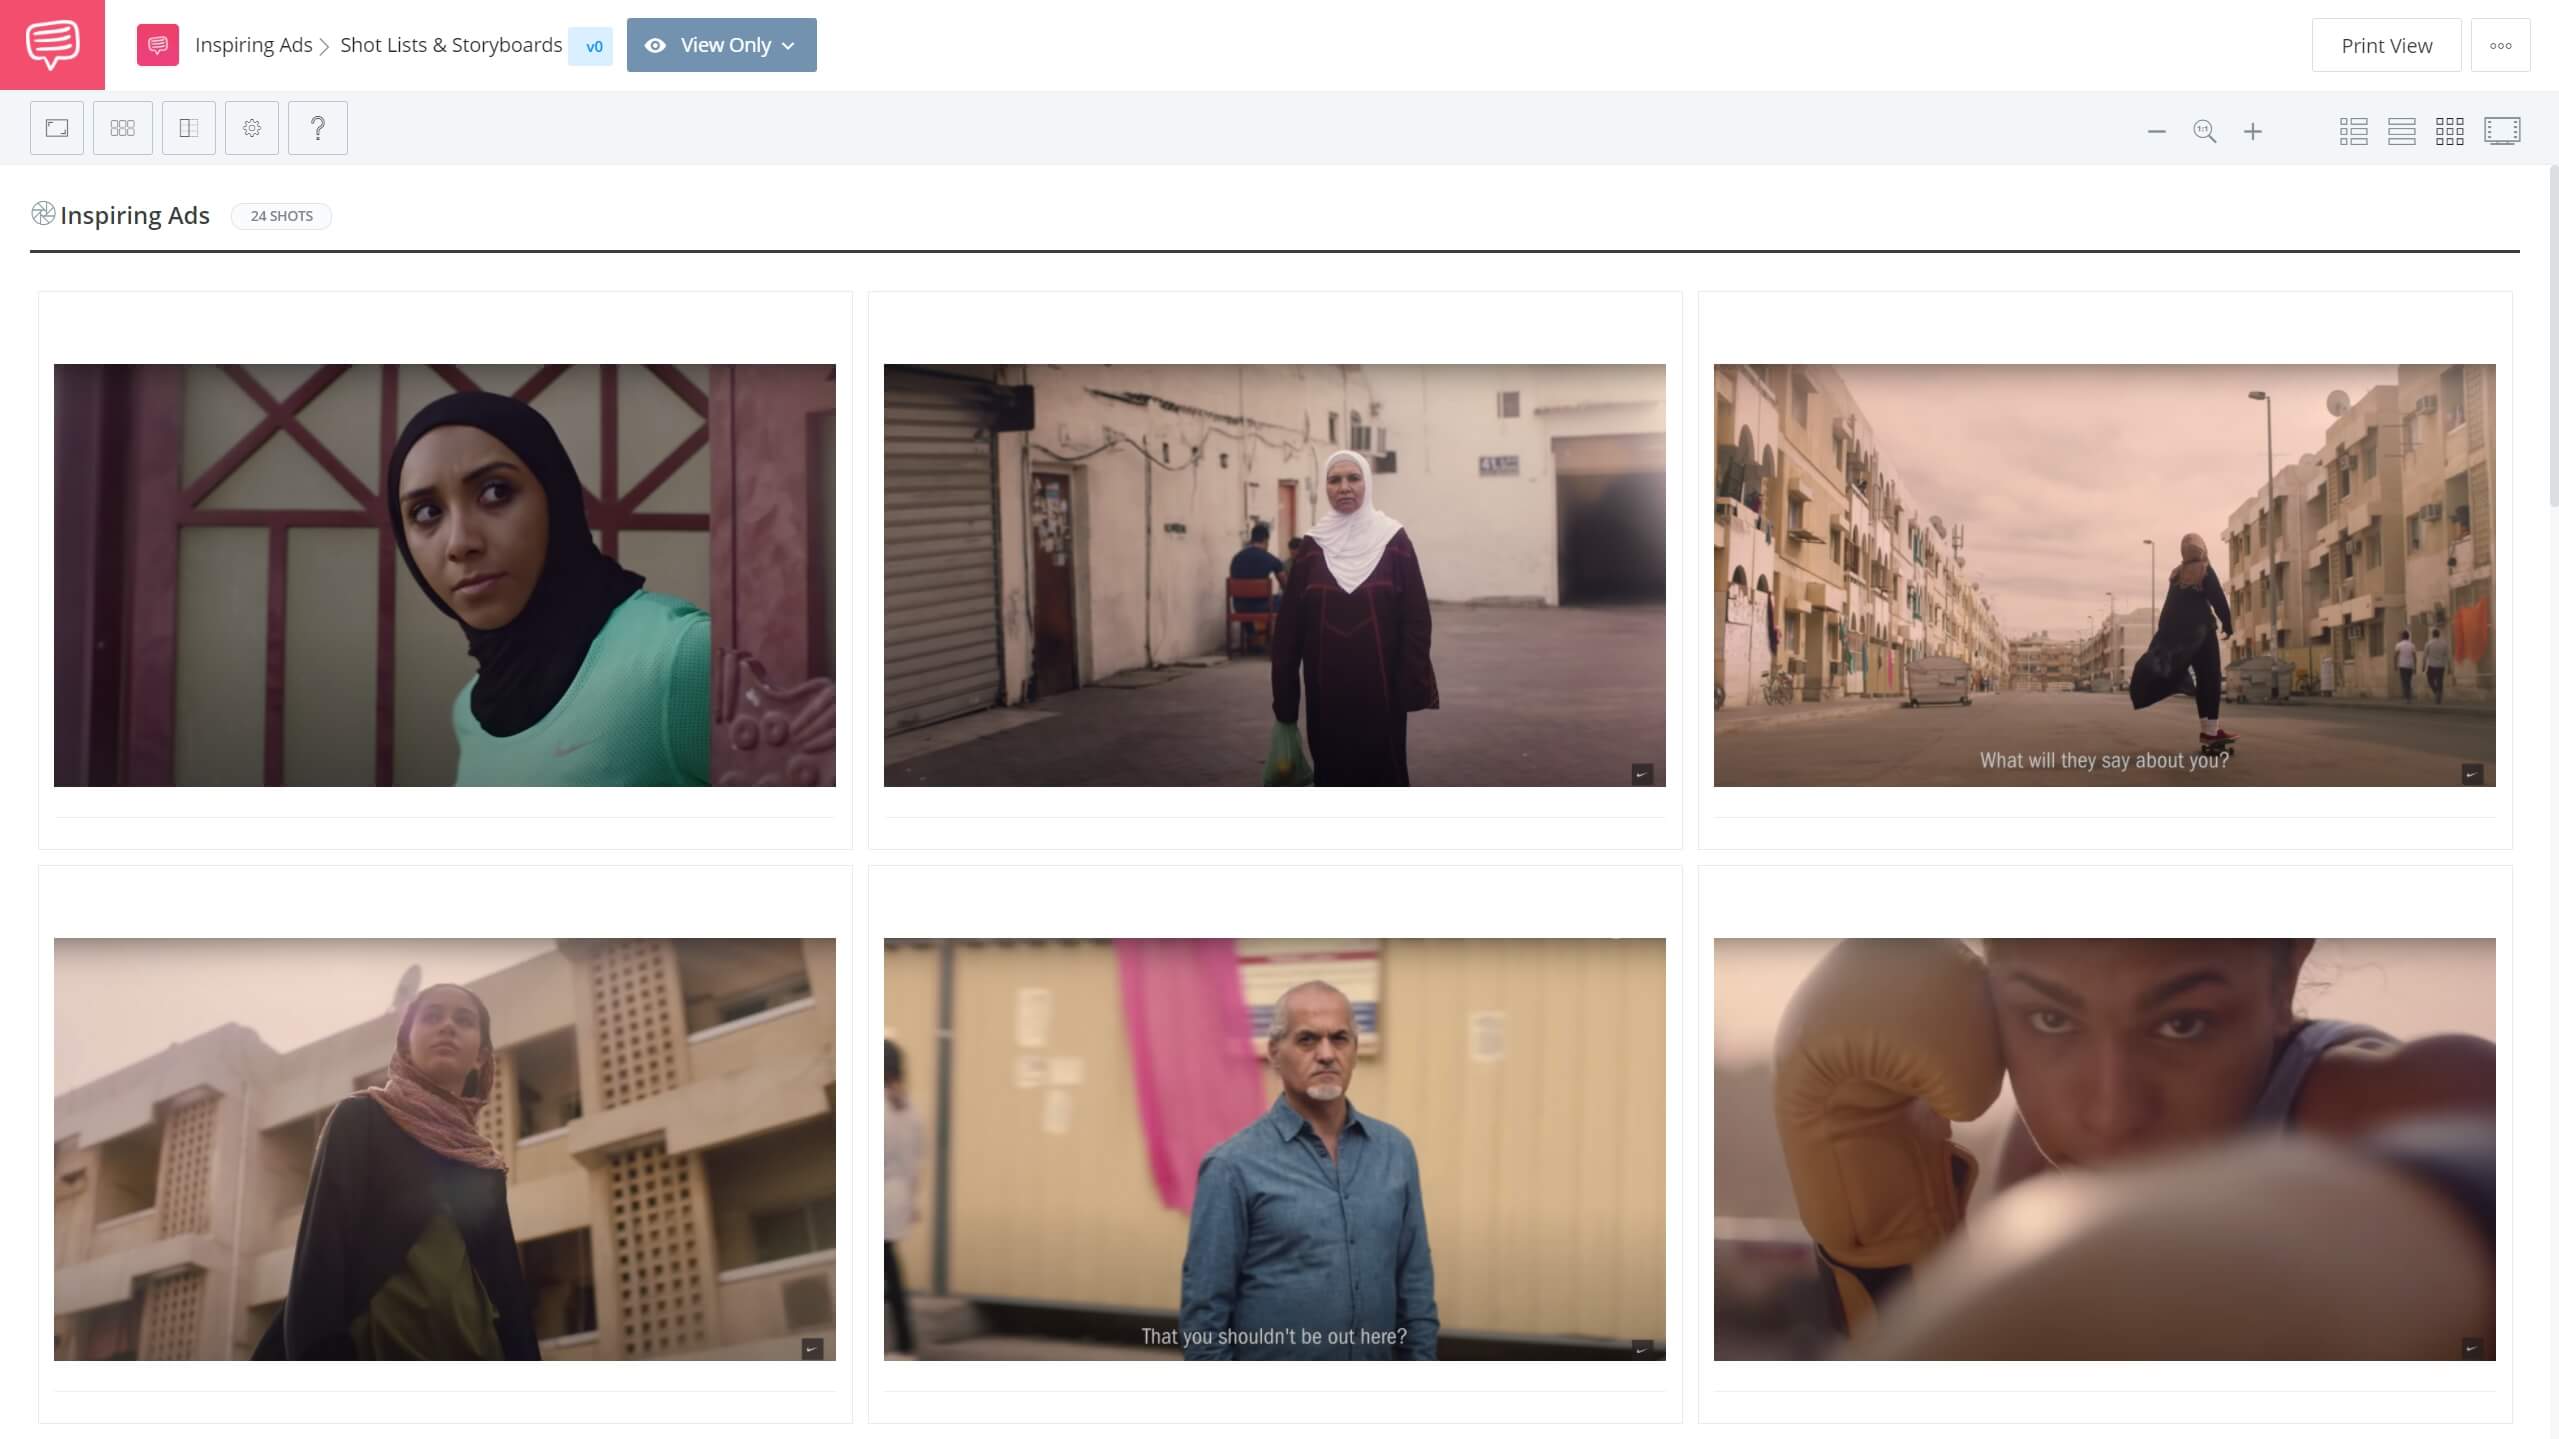This screenshot has width=2559, height=1439.
Task: Click the boxing gloves thumbnail image
Action: point(2106,1149)
